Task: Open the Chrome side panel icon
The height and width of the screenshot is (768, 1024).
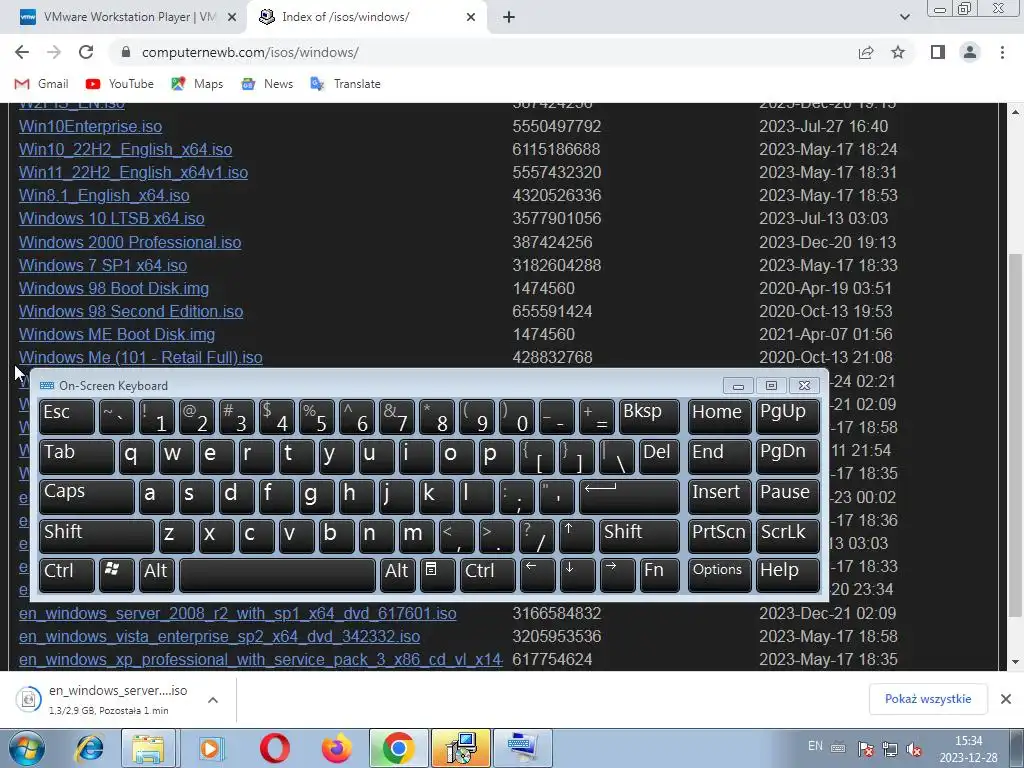Action: coord(938,52)
